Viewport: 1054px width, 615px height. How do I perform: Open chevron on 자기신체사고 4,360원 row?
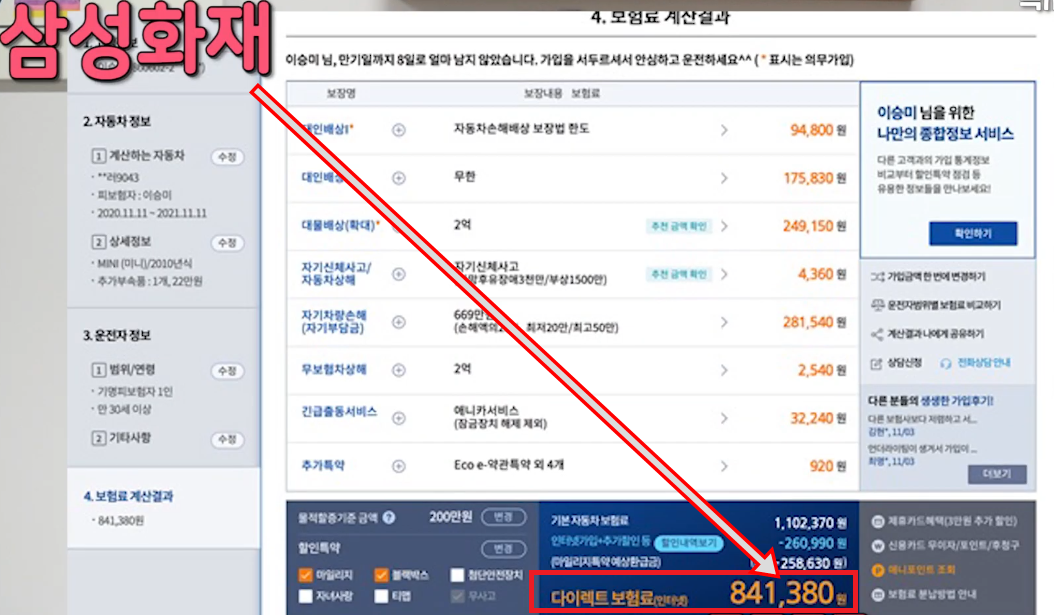724,274
